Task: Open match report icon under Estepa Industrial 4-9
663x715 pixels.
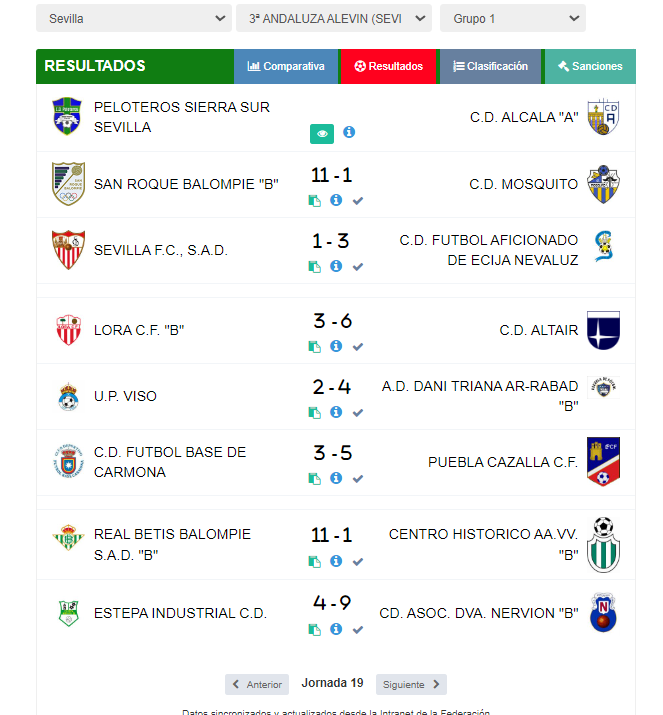Action: [315, 629]
